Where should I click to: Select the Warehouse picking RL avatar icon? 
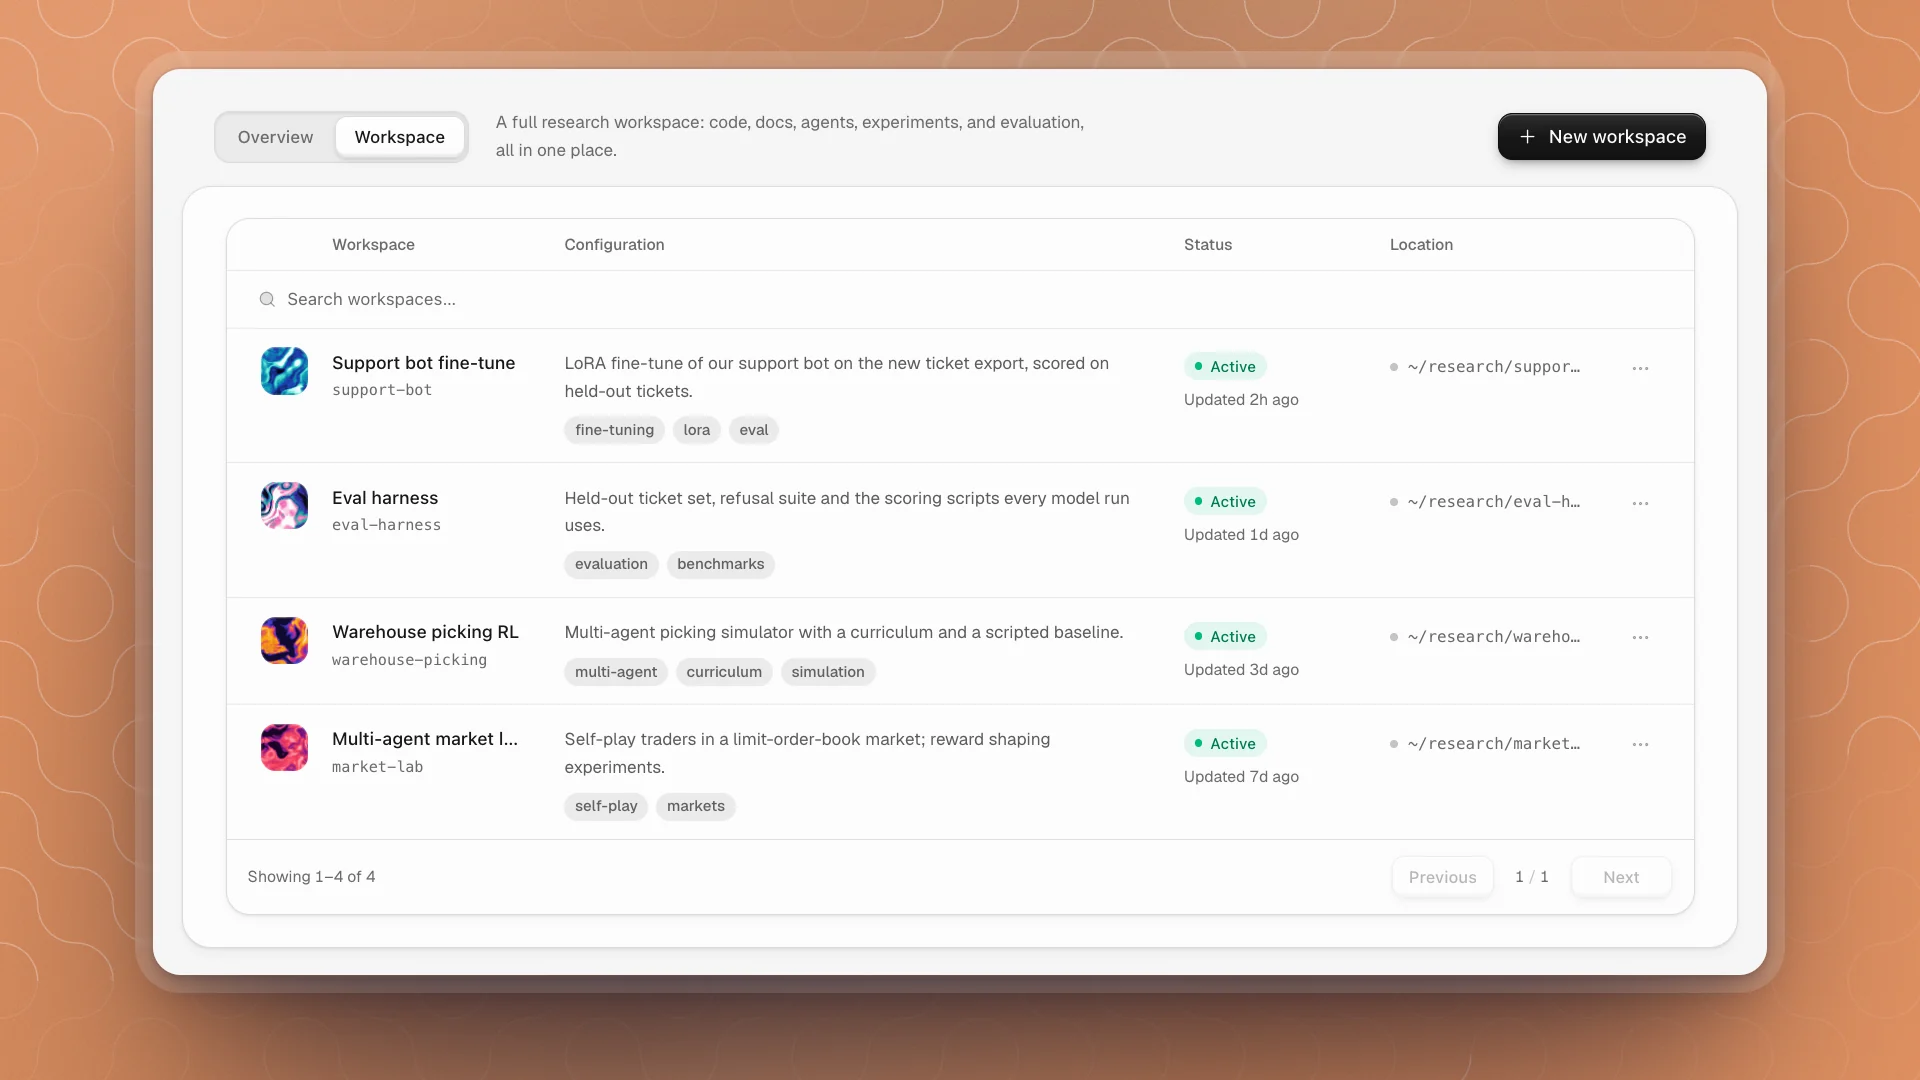(284, 640)
